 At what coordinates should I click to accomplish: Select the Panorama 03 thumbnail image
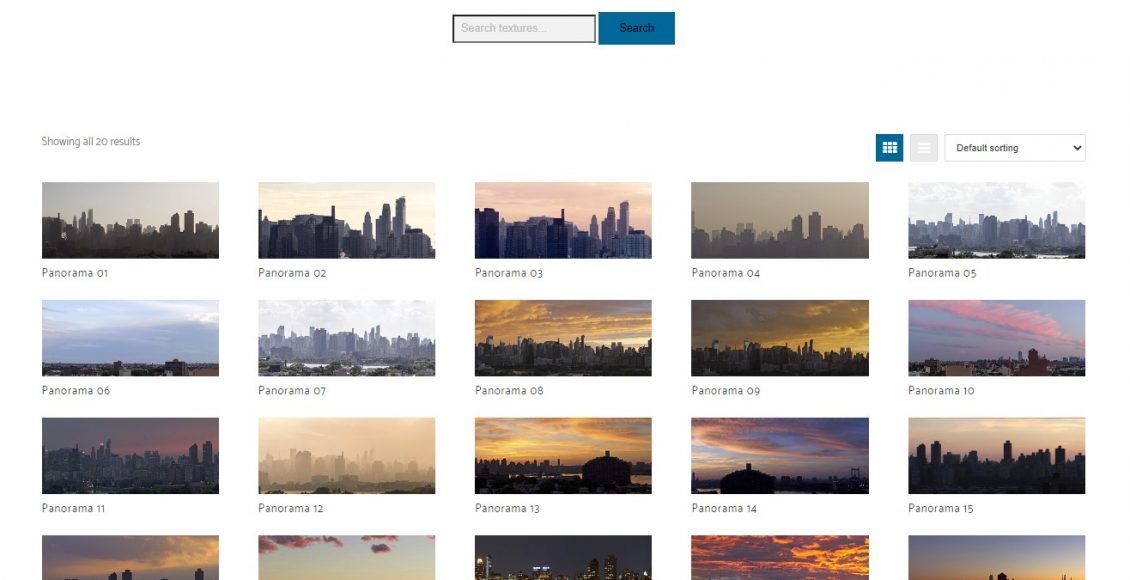pos(563,220)
